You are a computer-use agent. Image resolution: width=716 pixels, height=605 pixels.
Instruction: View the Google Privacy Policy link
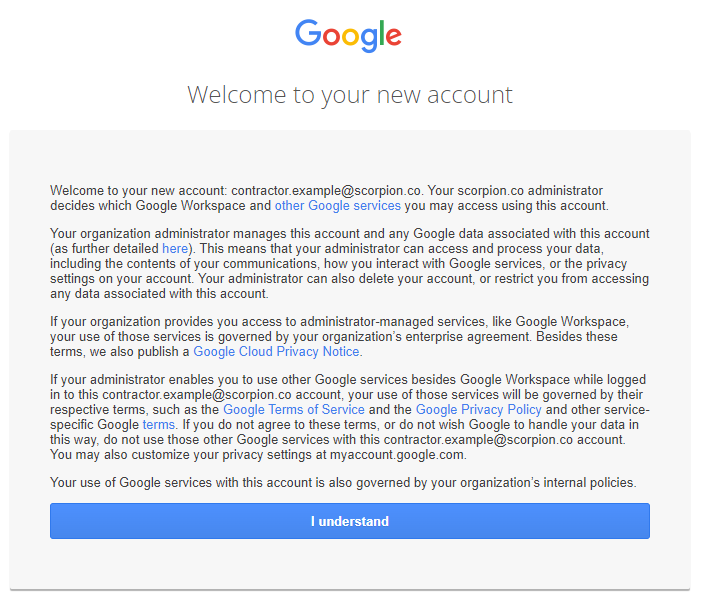point(479,410)
